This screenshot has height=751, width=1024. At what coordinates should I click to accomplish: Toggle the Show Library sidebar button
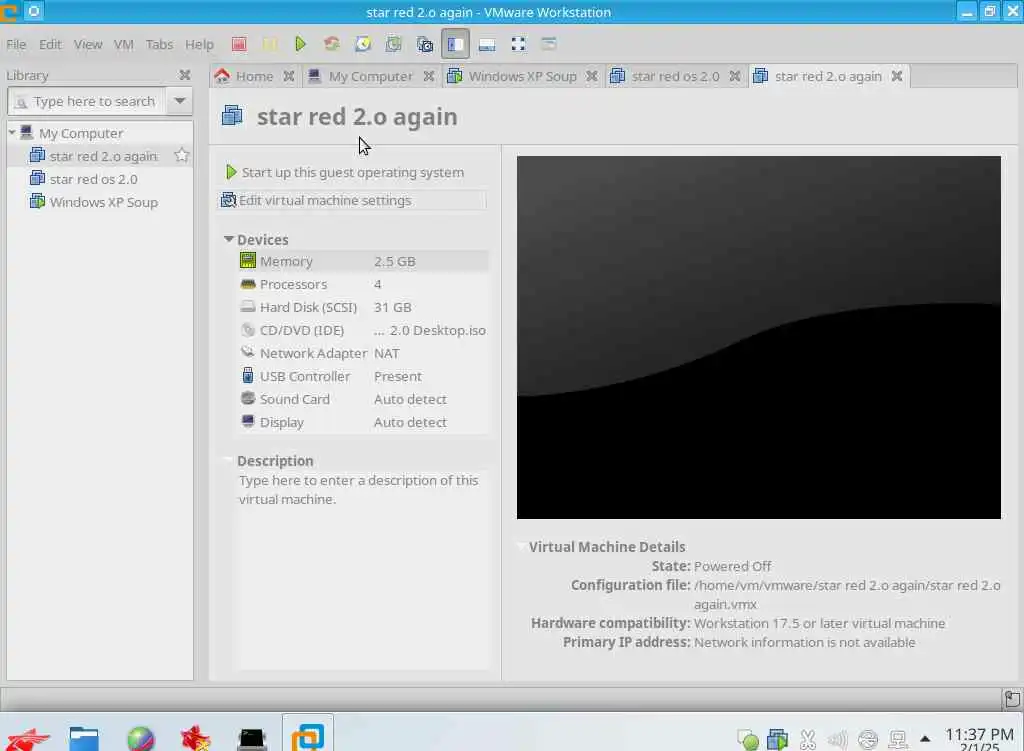pyautogui.click(x=455, y=44)
